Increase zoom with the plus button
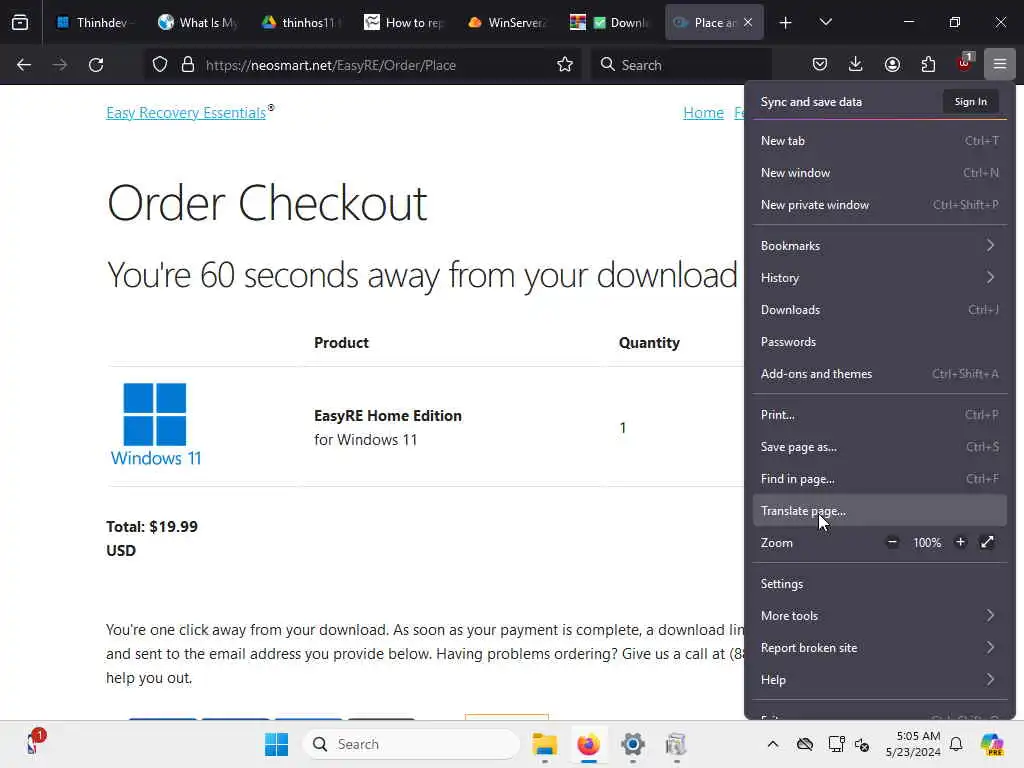Viewport: 1024px width, 768px height. click(x=960, y=542)
